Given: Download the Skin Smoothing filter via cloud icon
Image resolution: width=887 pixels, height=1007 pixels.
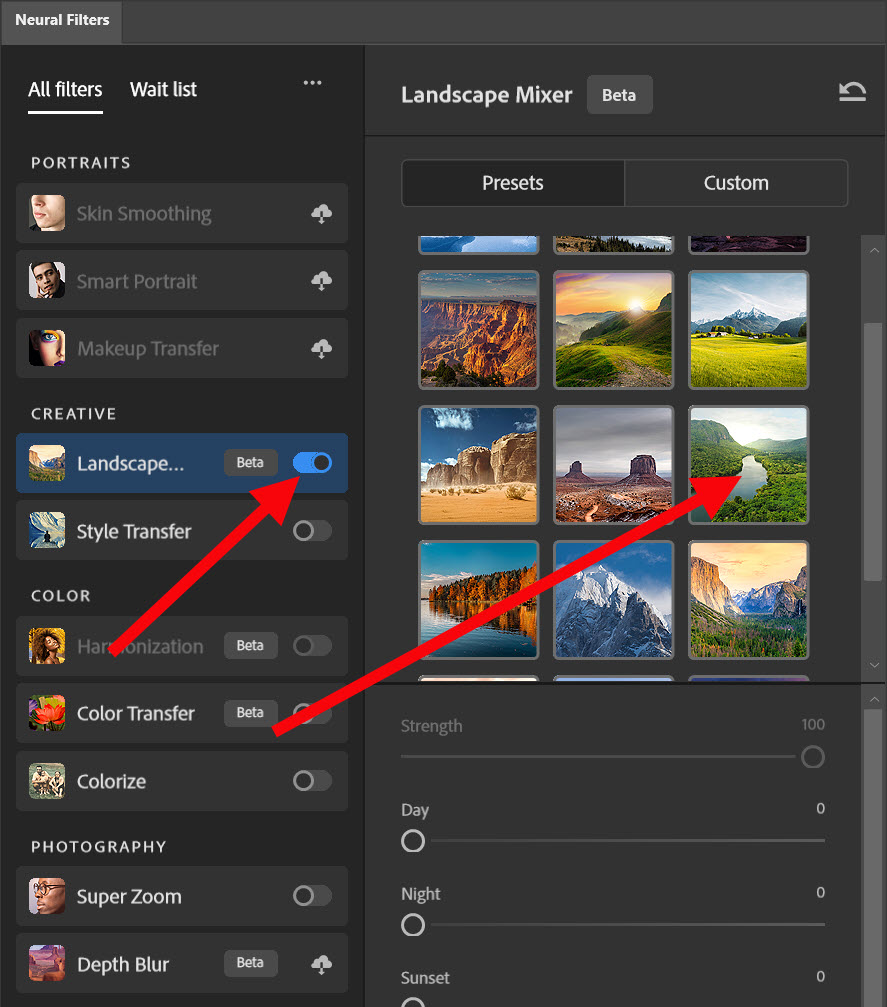Looking at the screenshot, I should pyautogui.click(x=321, y=213).
